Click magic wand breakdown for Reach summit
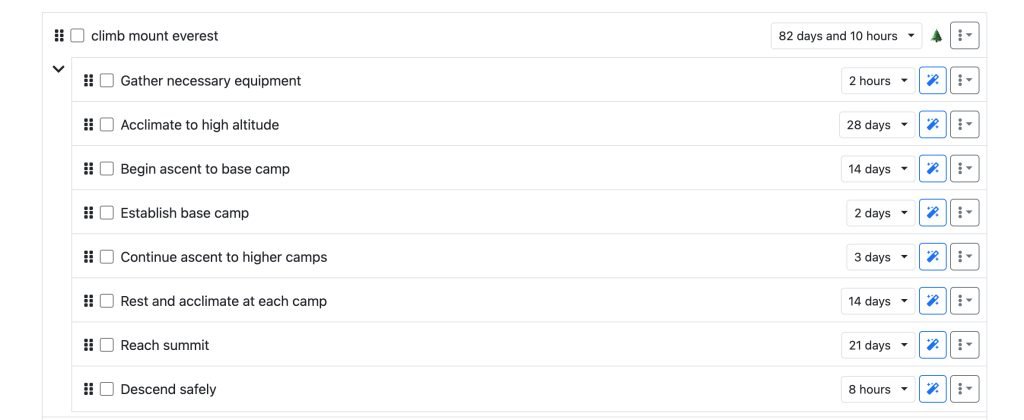The image size is (1024, 420). 932,345
